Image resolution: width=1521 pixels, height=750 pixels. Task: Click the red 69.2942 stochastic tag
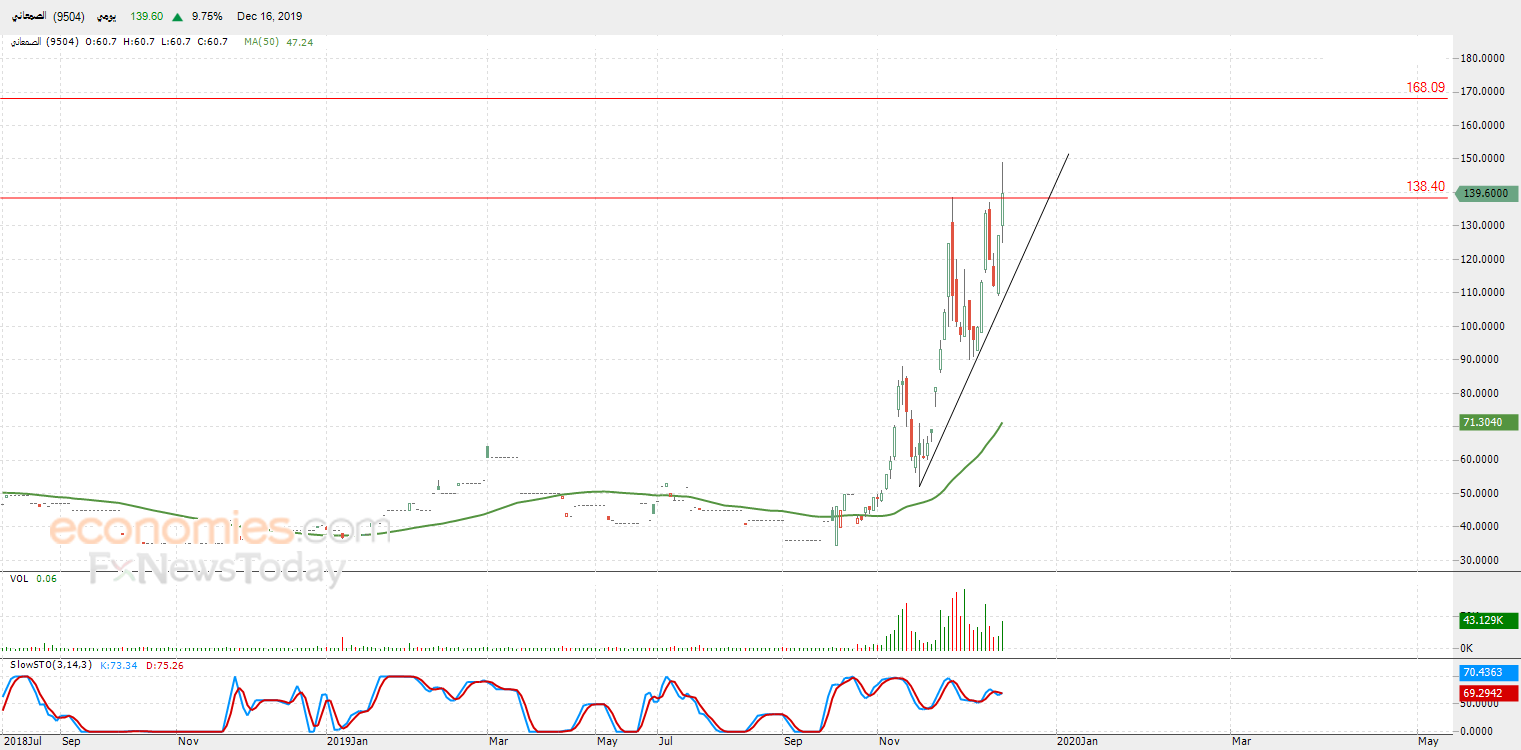pyautogui.click(x=1489, y=693)
